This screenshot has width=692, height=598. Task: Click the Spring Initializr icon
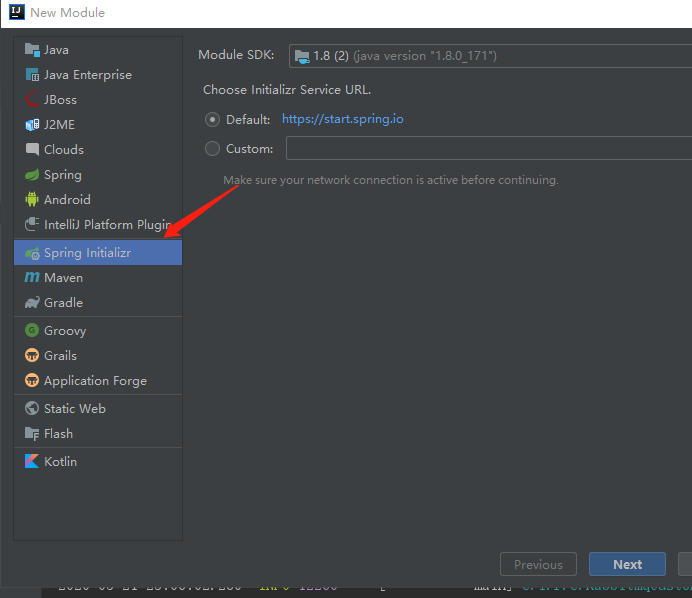coord(32,253)
